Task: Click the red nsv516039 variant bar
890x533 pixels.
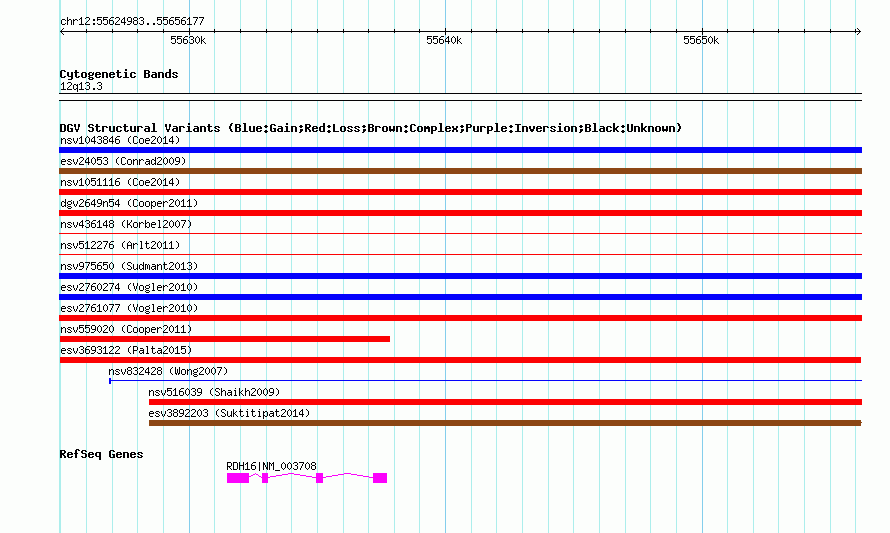Action: click(x=505, y=402)
